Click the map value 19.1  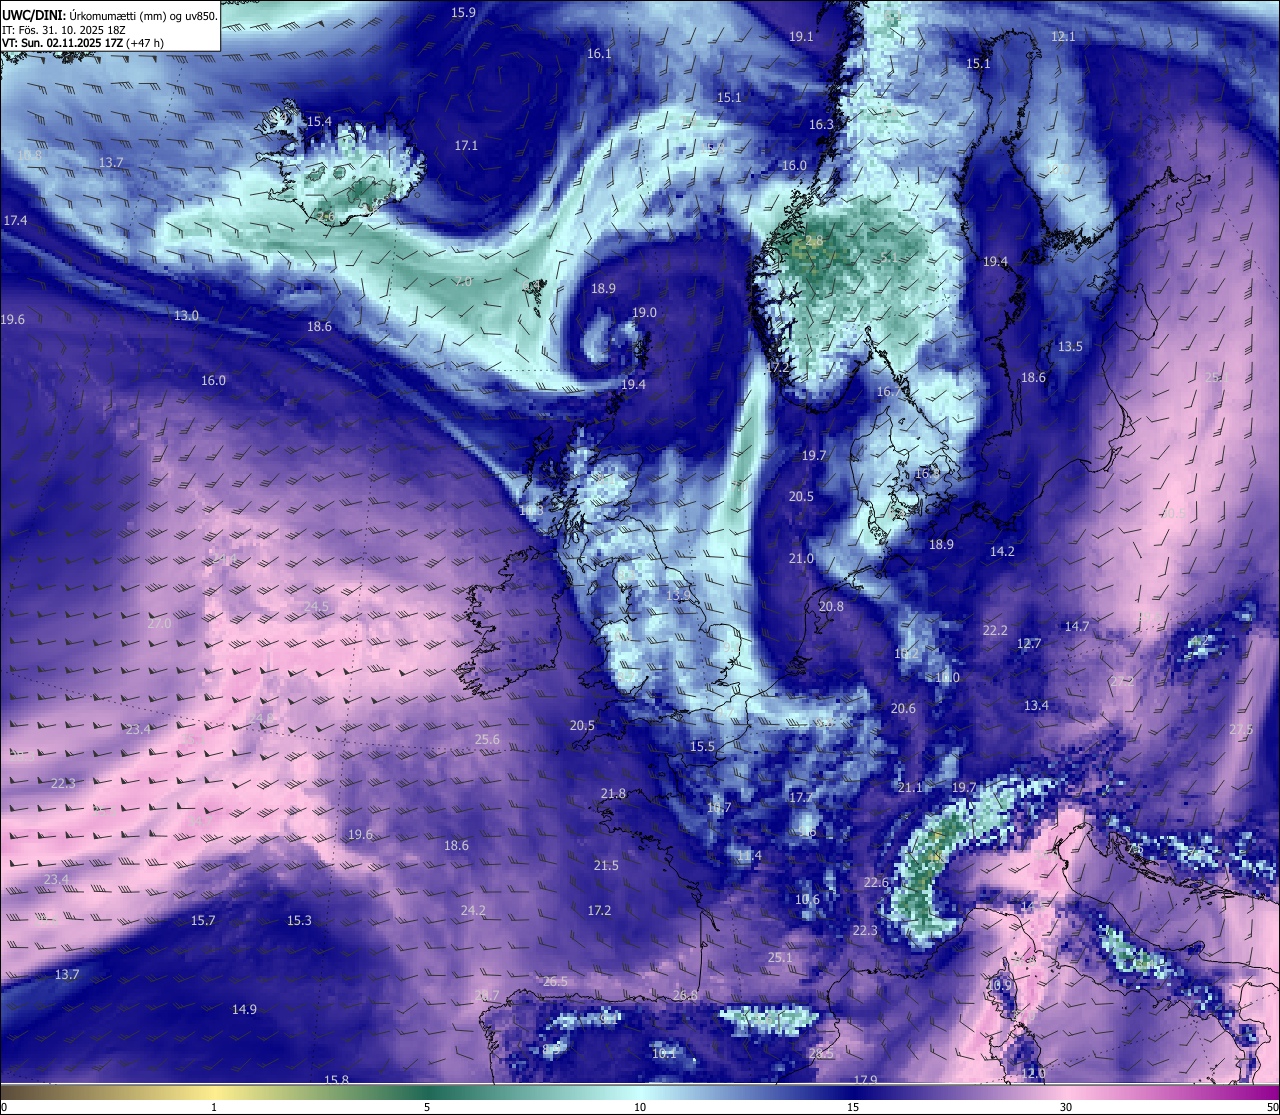[801, 36]
